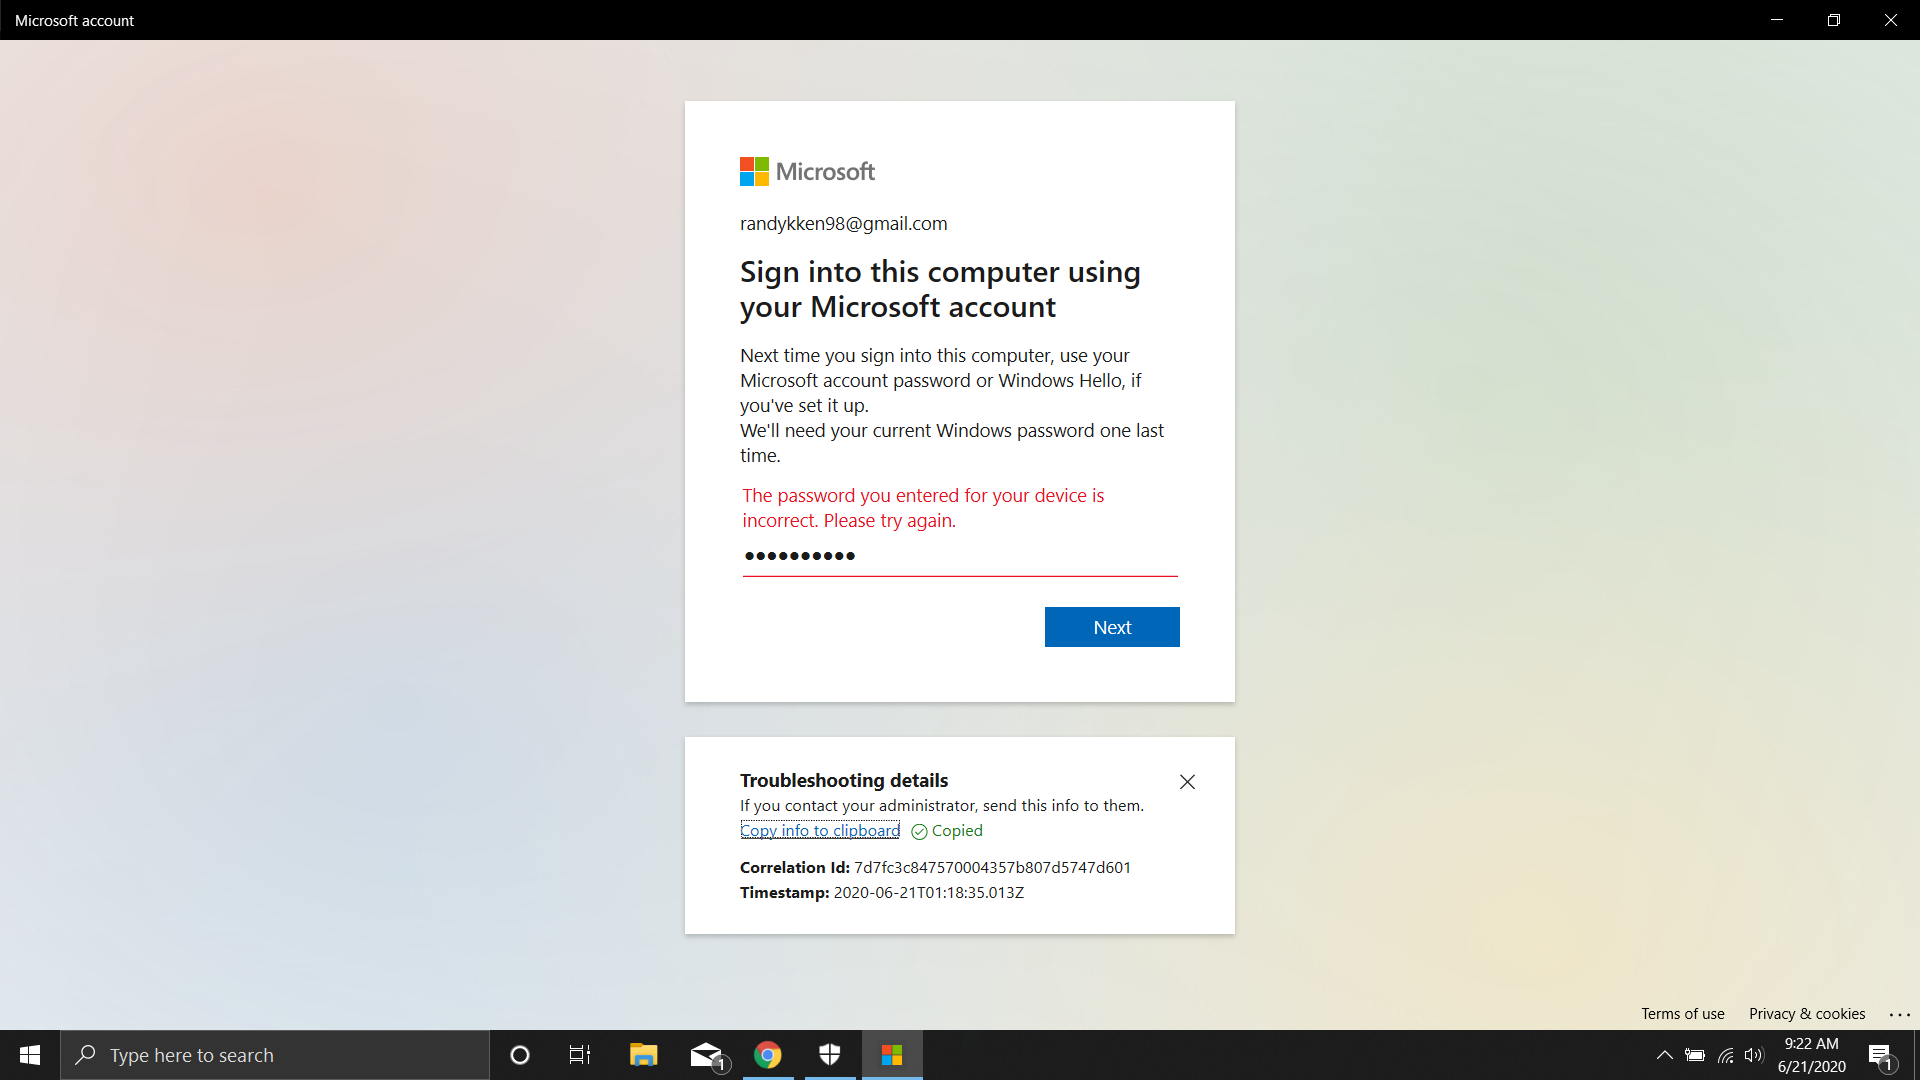Open Windows Security from the taskbar

click(829, 1054)
